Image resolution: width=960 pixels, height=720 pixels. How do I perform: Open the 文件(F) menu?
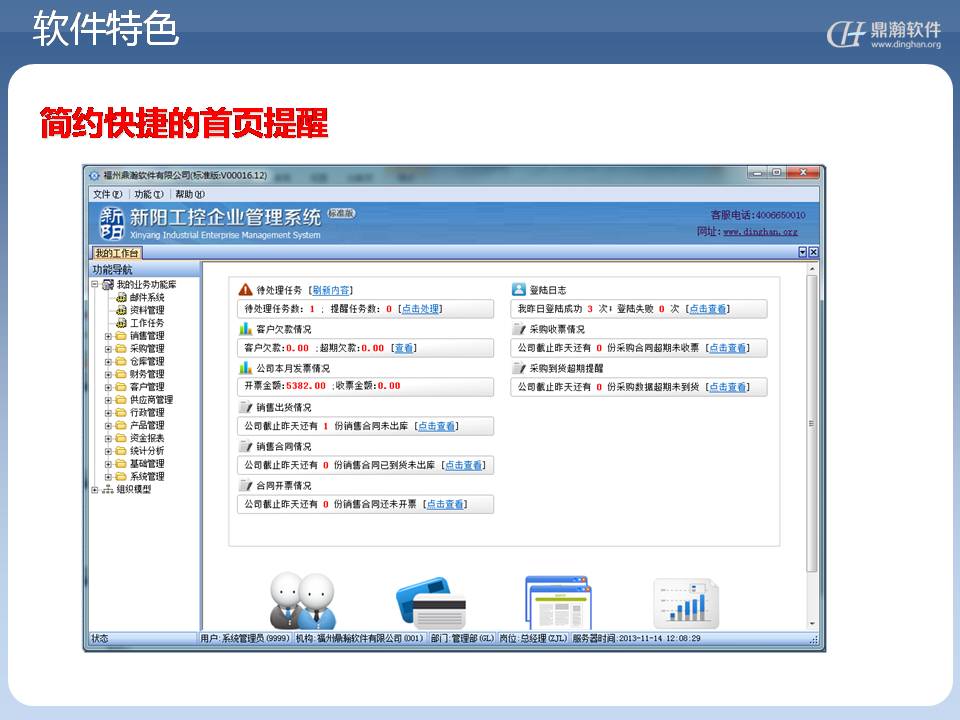(108, 194)
